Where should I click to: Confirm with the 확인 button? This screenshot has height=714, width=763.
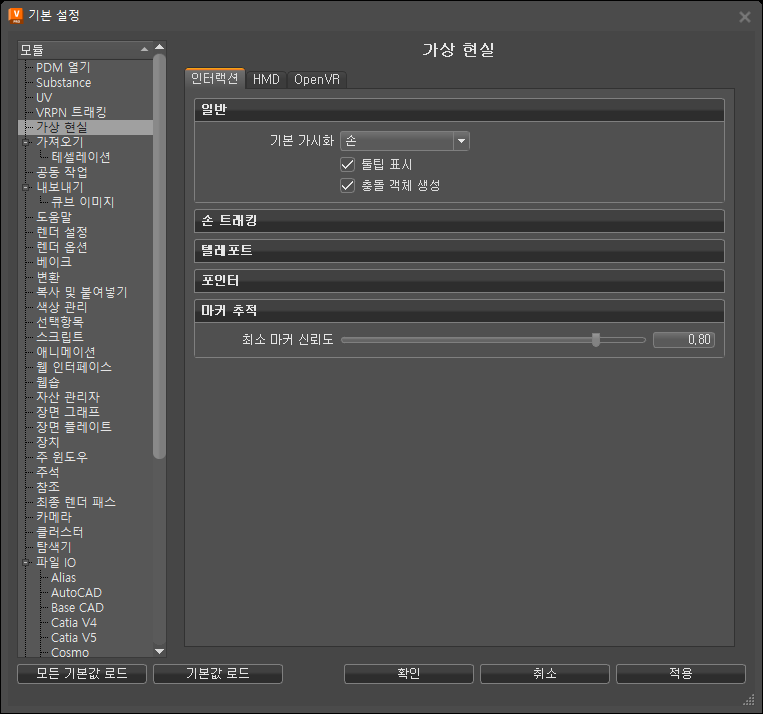click(409, 674)
